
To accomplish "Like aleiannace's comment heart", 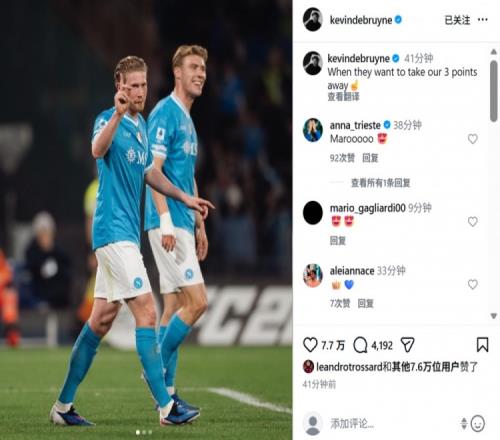I will (x=472, y=284).
